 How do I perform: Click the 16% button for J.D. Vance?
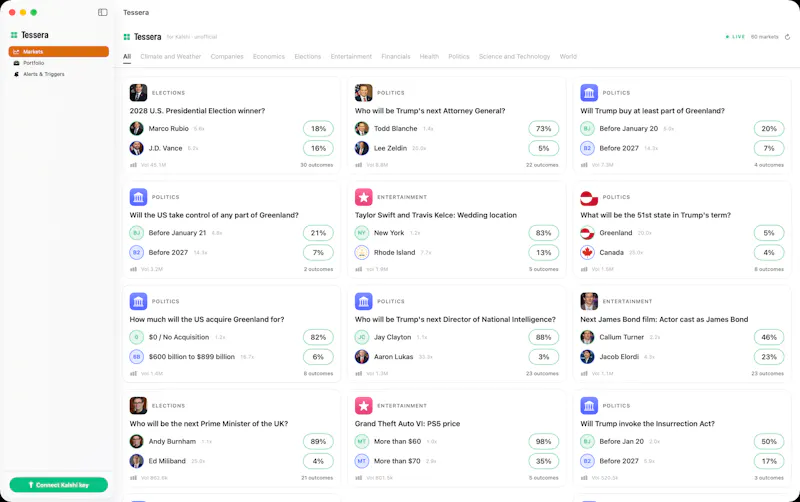pyautogui.click(x=318, y=148)
